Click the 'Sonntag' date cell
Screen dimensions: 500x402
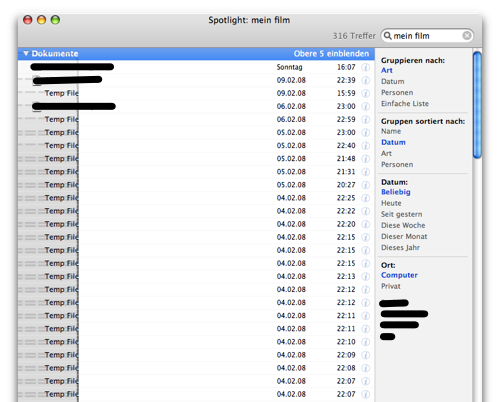[289, 67]
